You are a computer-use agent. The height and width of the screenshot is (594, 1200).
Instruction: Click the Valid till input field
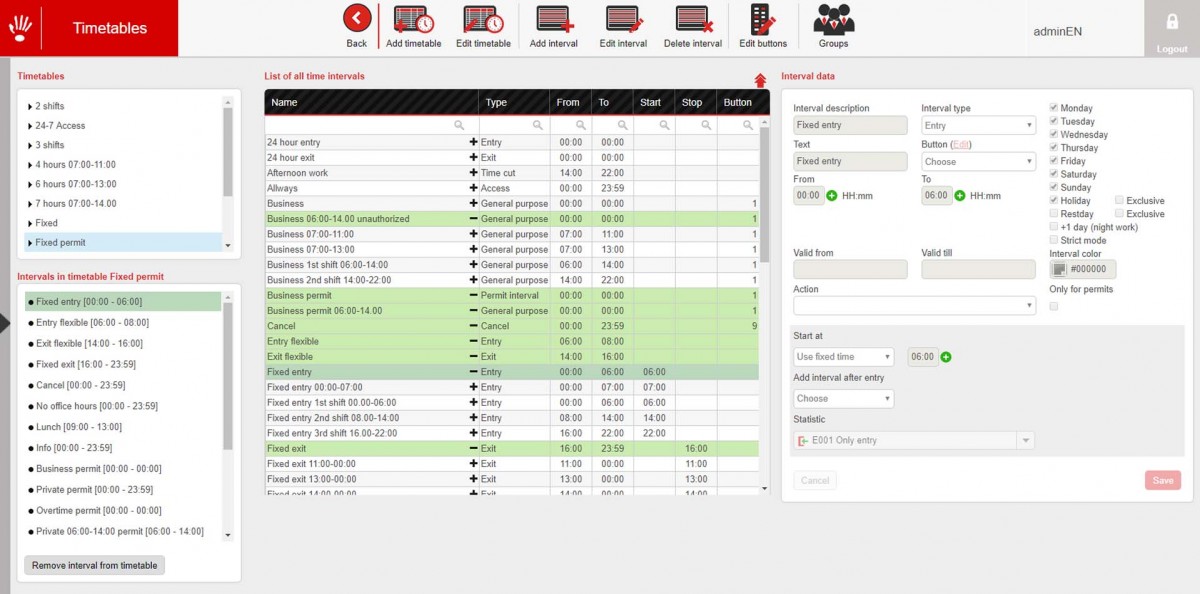pos(978,269)
